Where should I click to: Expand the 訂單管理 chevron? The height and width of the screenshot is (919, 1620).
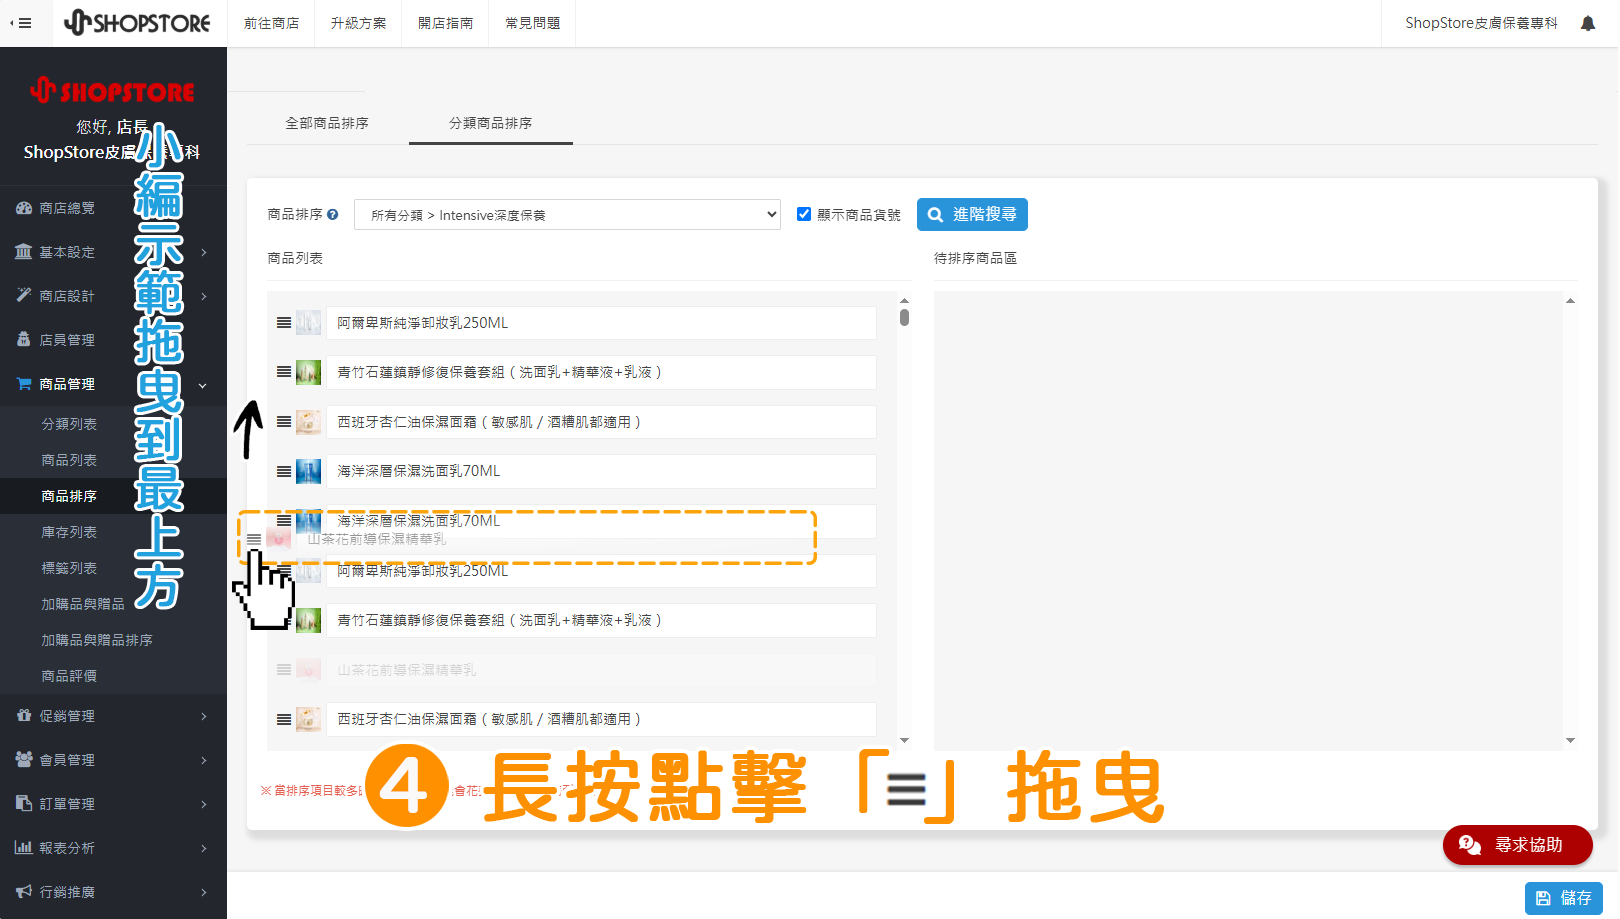point(204,804)
